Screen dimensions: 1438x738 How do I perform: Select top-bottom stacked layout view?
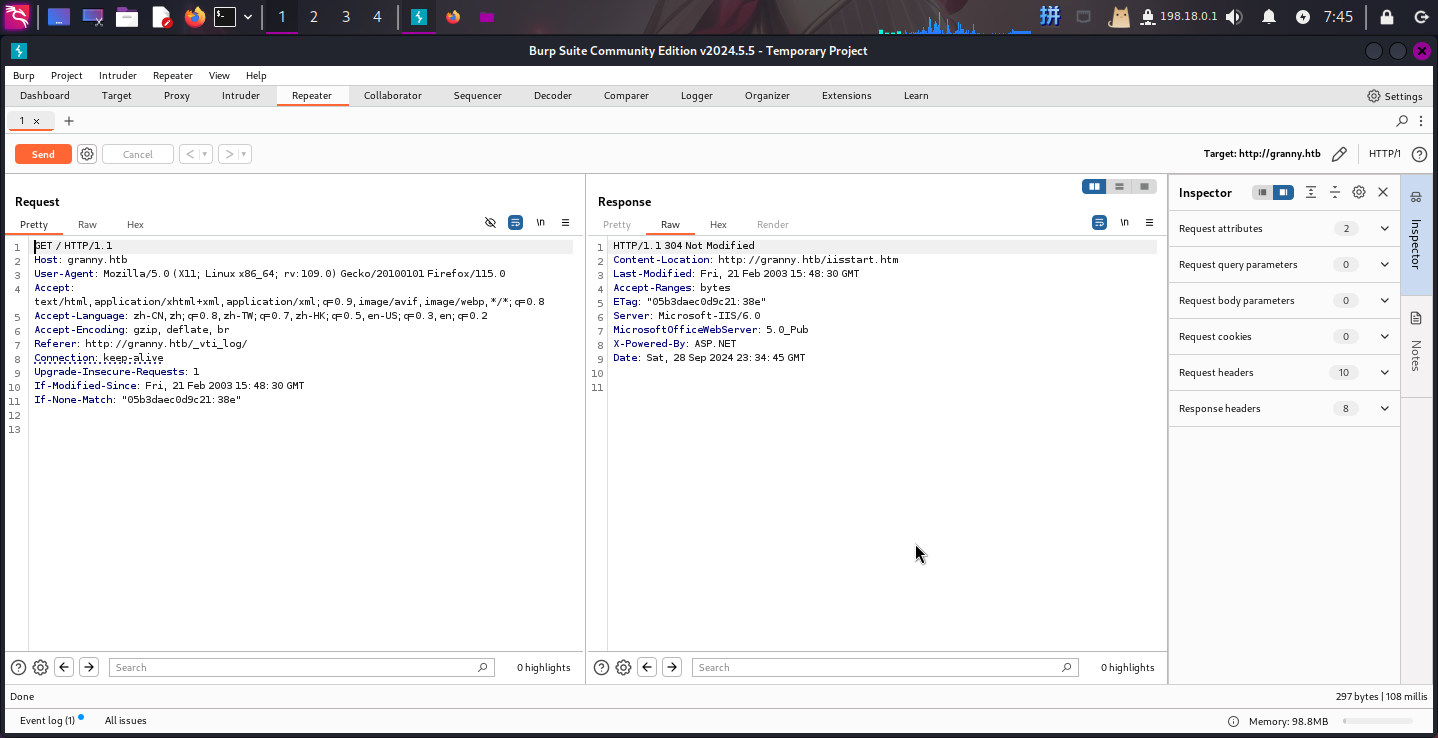1119,186
